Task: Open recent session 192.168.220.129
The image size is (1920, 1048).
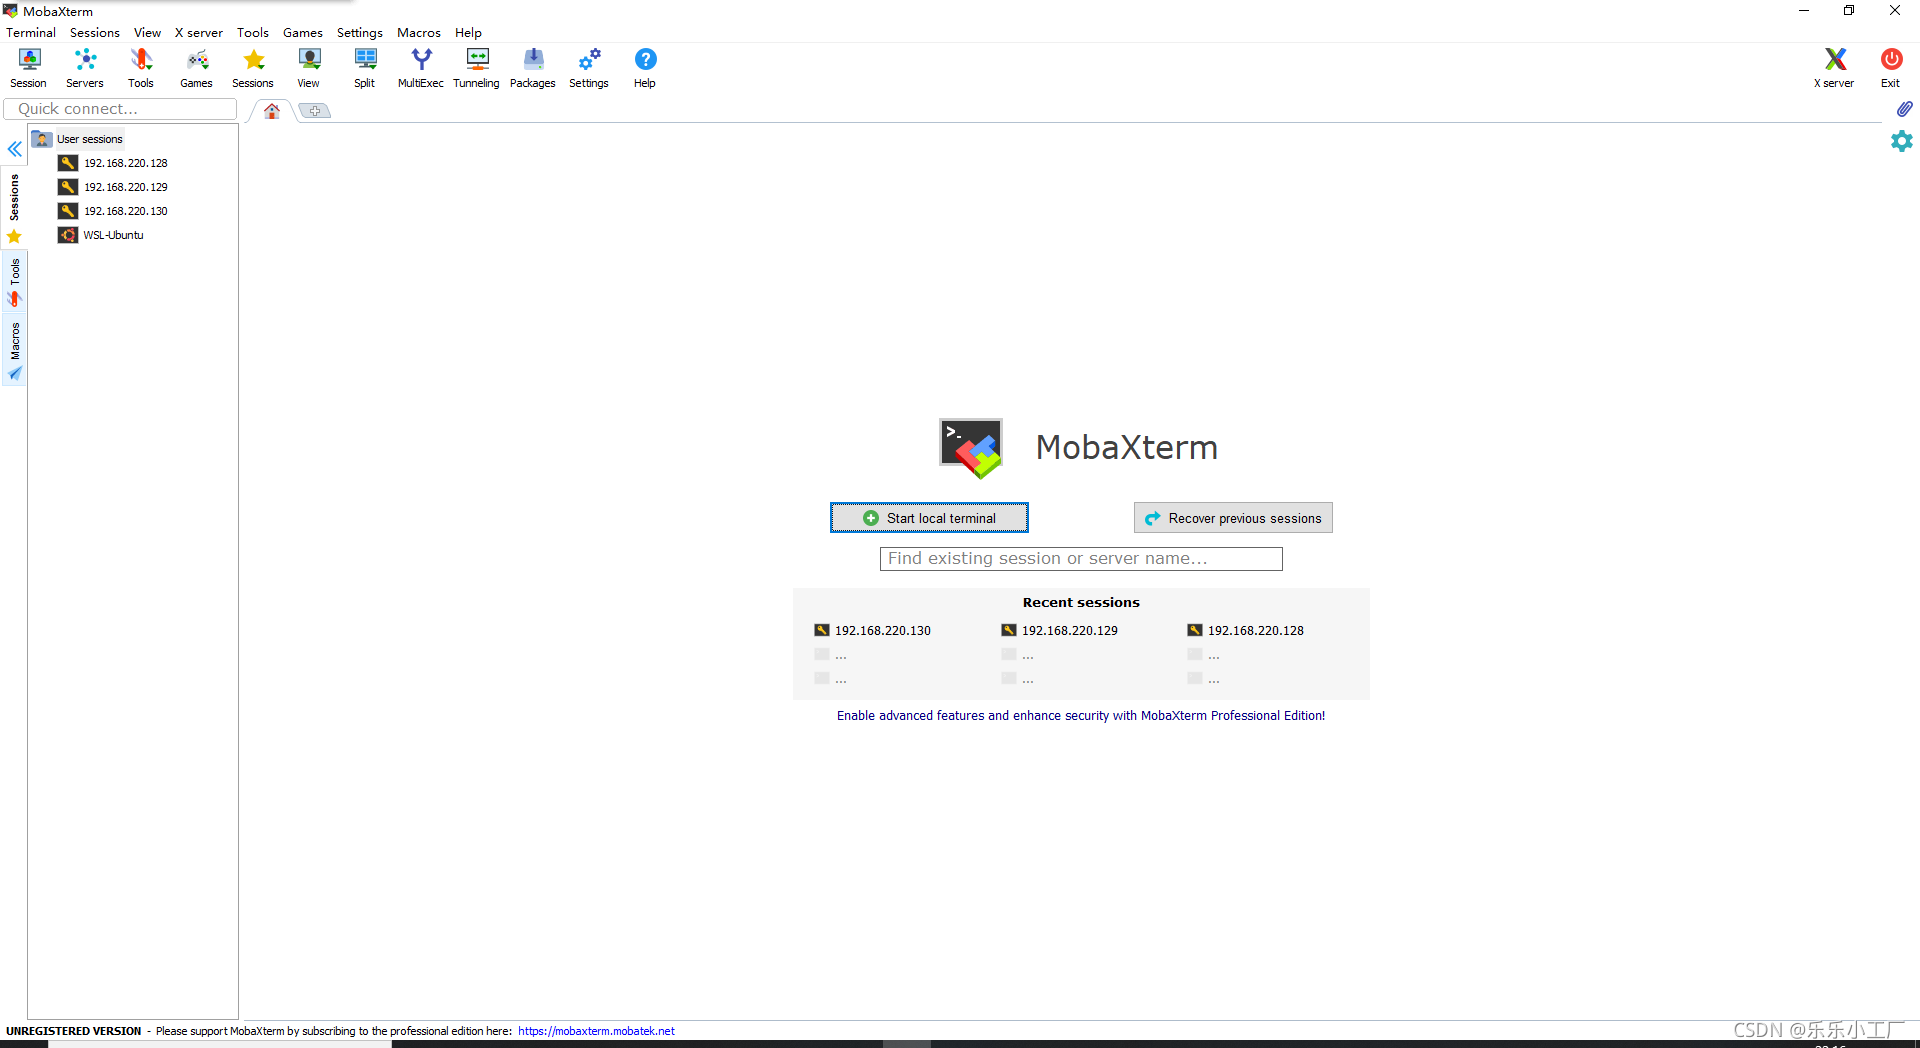Action: [1060, 630]
